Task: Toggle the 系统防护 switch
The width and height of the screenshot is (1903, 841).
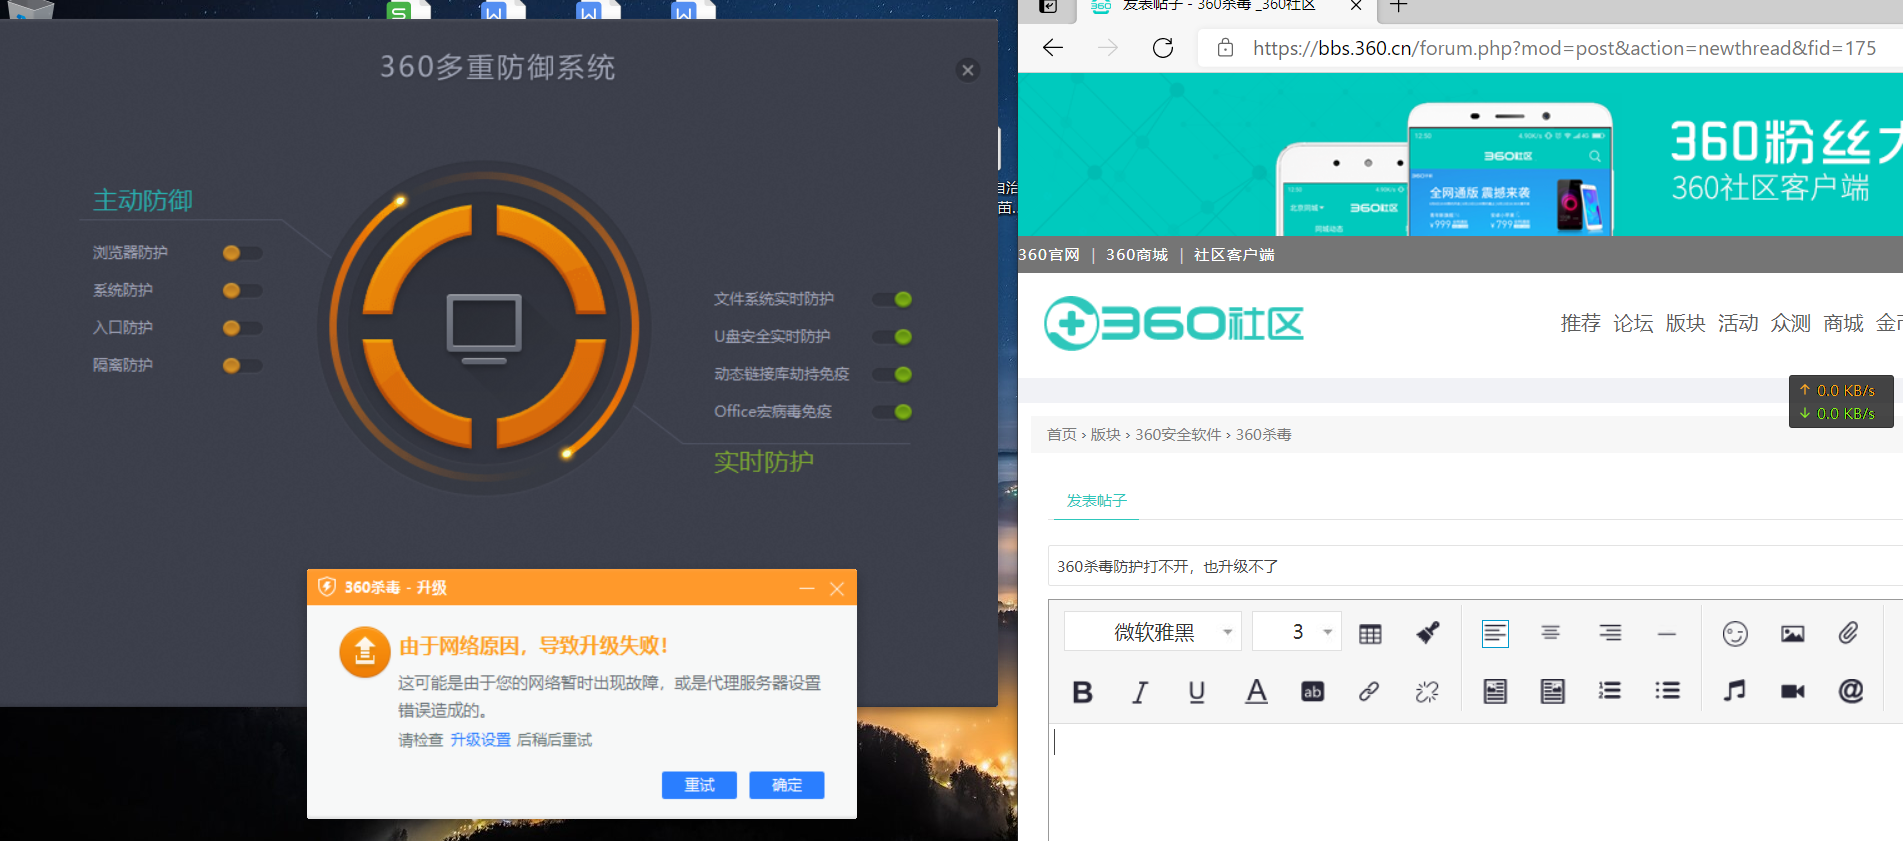Action: (x=242, y=290)
